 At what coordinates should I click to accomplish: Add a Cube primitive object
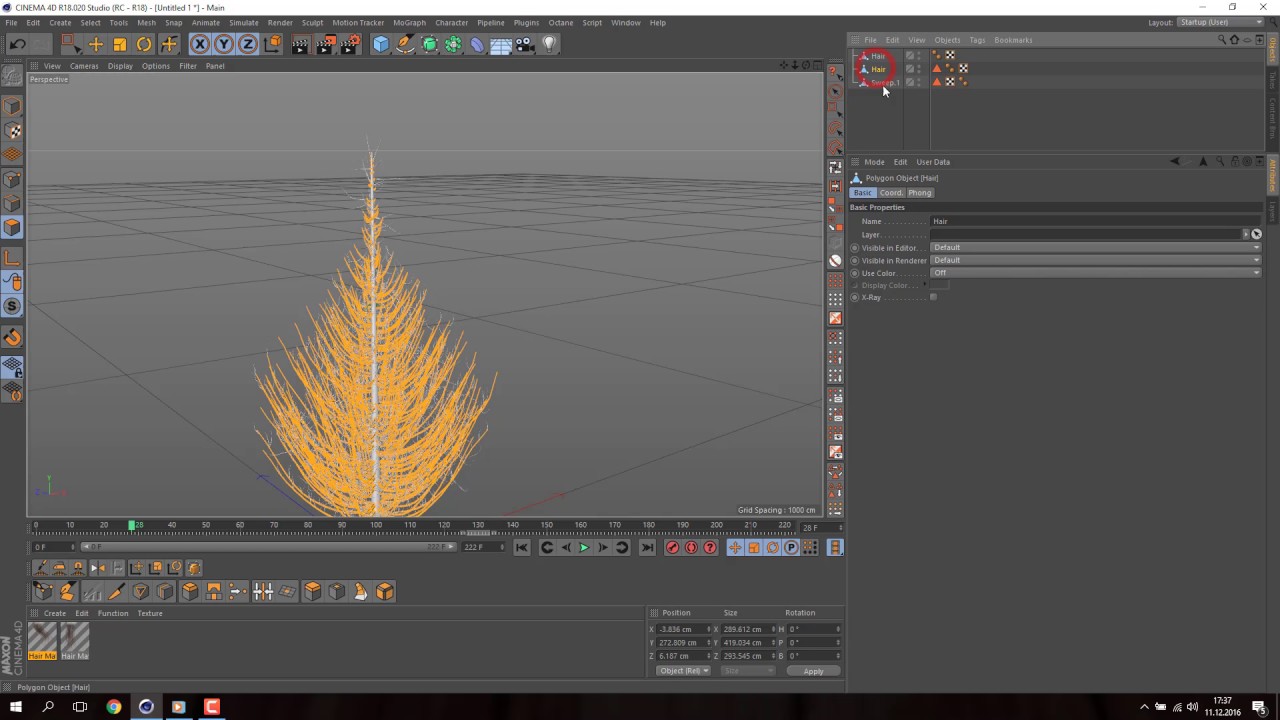(x=381, y=44)
